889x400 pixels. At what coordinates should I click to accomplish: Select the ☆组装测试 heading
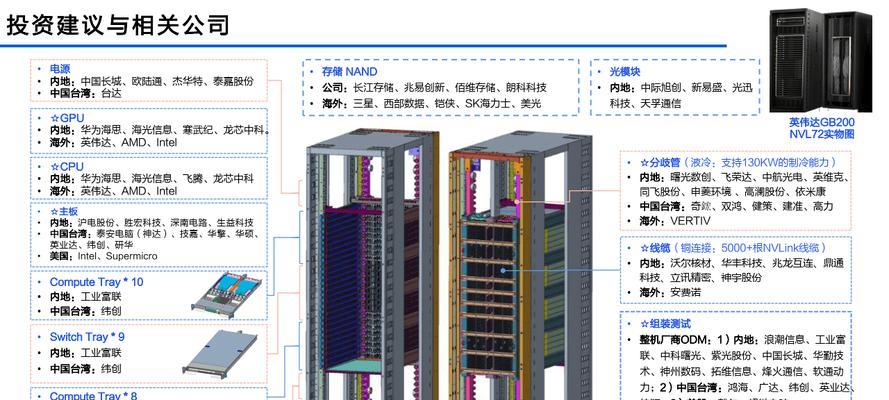[x=666, y=324]
